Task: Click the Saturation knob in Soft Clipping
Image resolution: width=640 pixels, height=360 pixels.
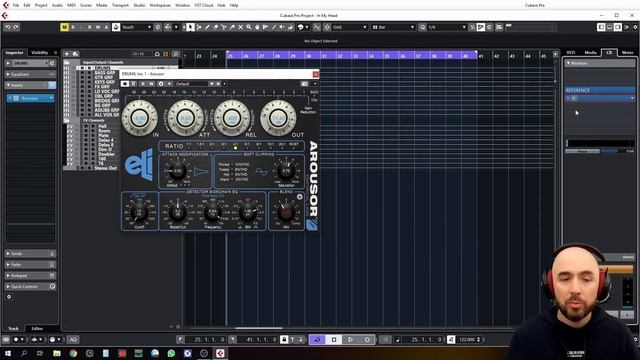Action: click(286, 171)
